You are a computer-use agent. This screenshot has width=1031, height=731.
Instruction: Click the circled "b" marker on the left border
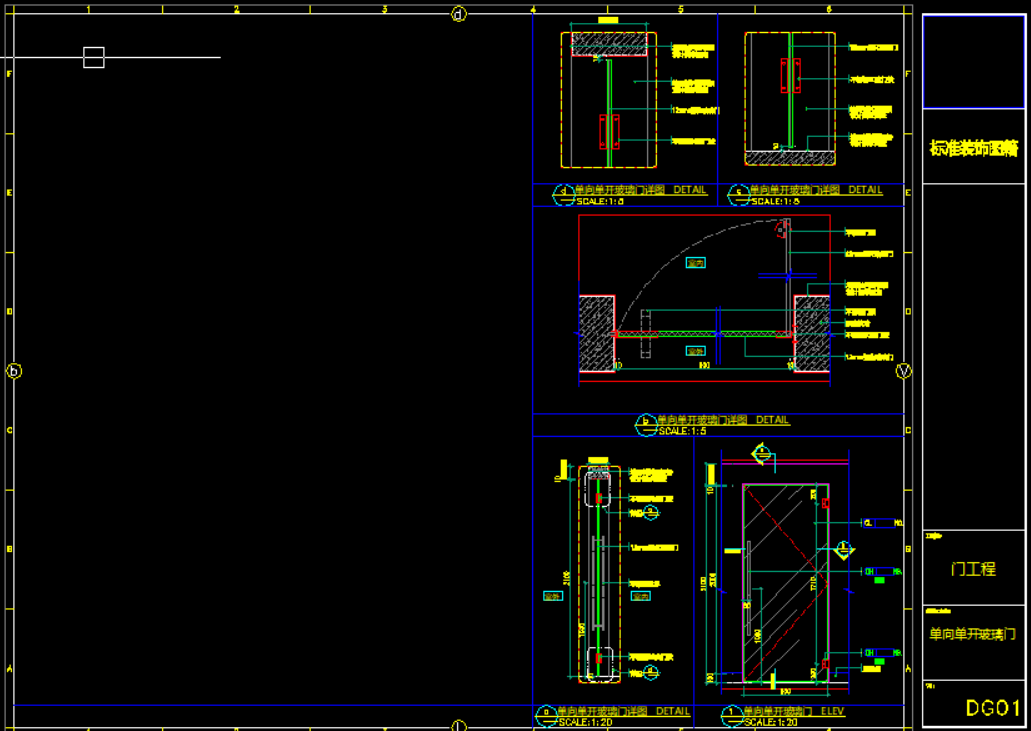[x=14, y=371]
